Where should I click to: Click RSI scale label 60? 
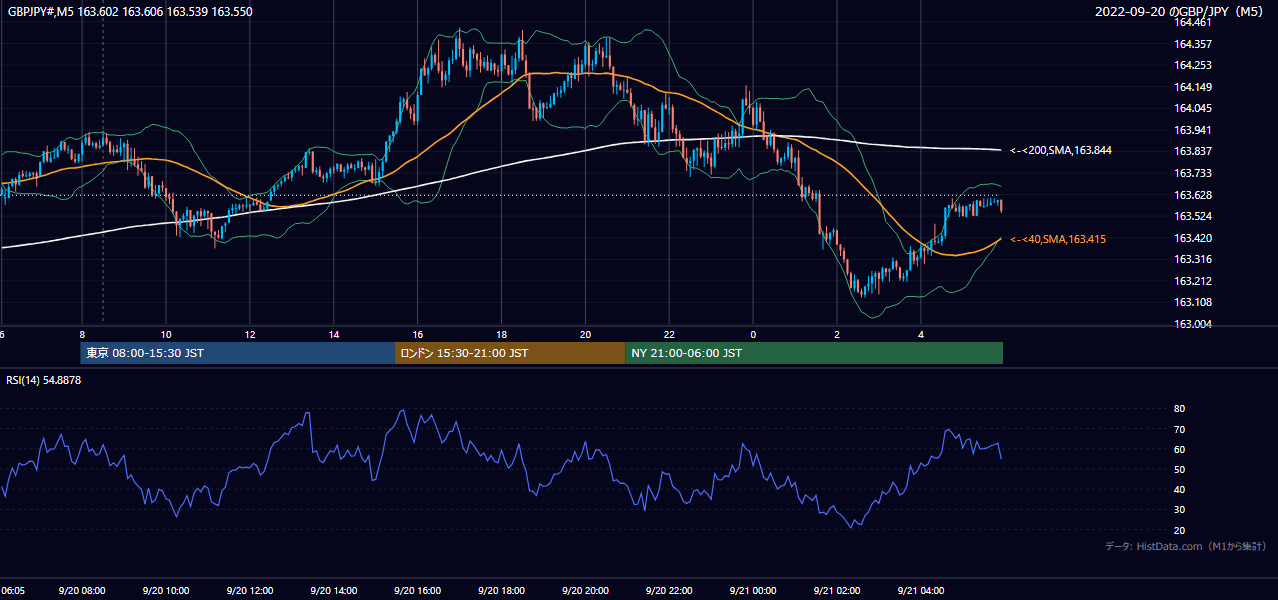1180,449
